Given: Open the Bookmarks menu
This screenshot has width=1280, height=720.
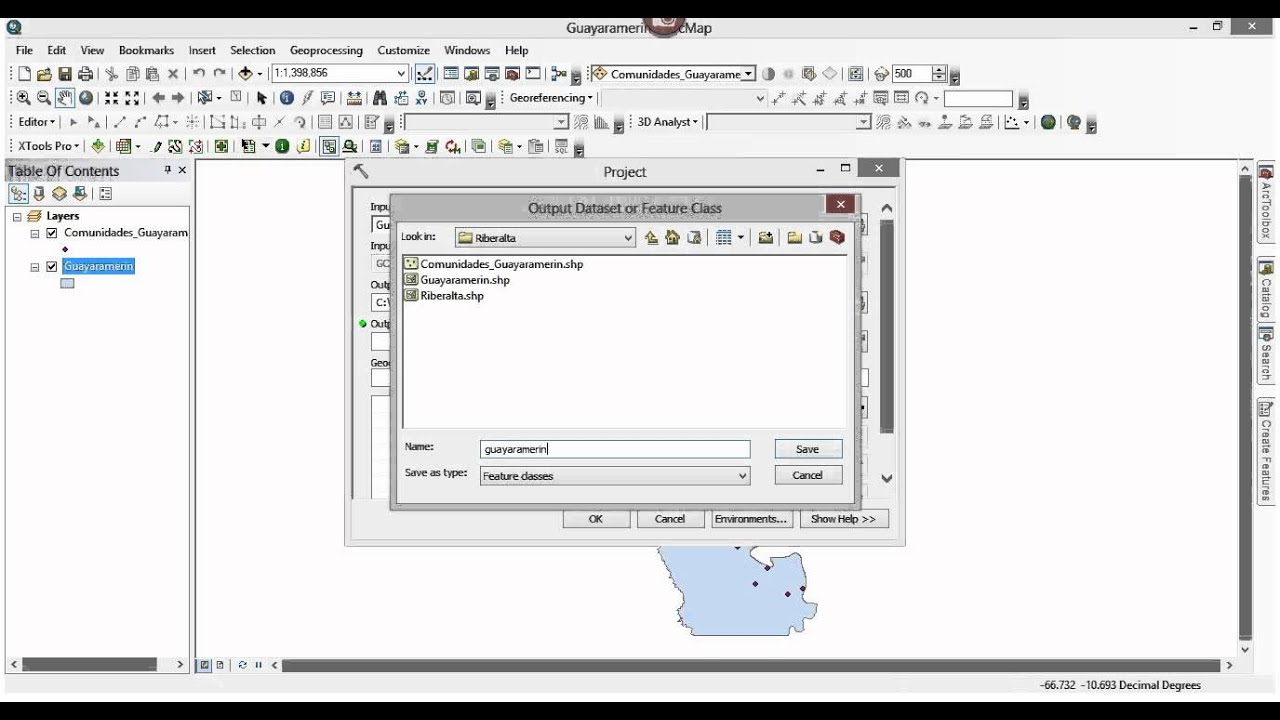Looking at the screenshot, I should tap(146, 50).
